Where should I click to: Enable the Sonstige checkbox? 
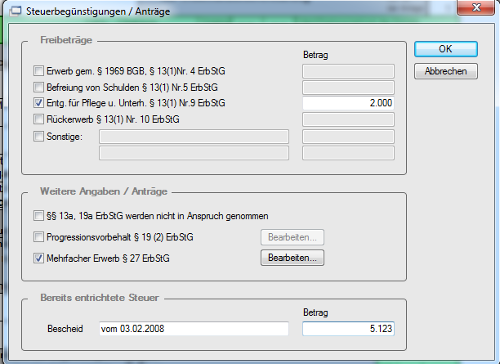tap(38, 136)
